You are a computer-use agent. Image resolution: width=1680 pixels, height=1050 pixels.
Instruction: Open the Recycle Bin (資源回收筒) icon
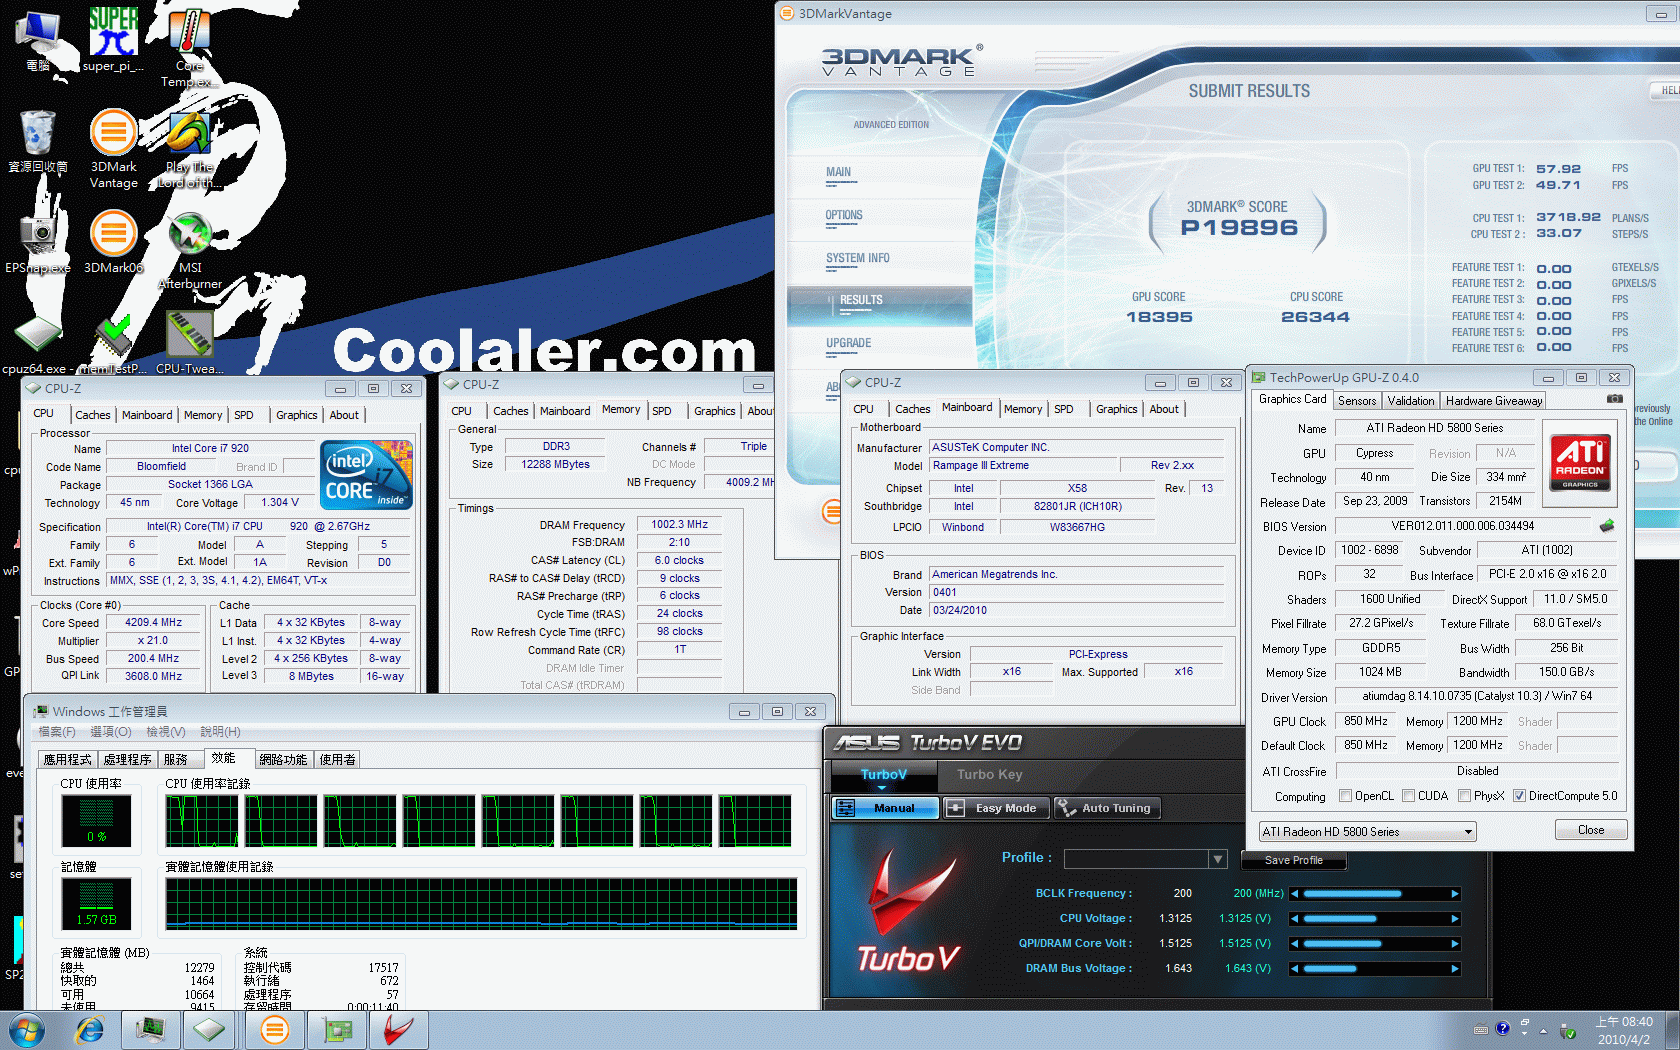38,140
